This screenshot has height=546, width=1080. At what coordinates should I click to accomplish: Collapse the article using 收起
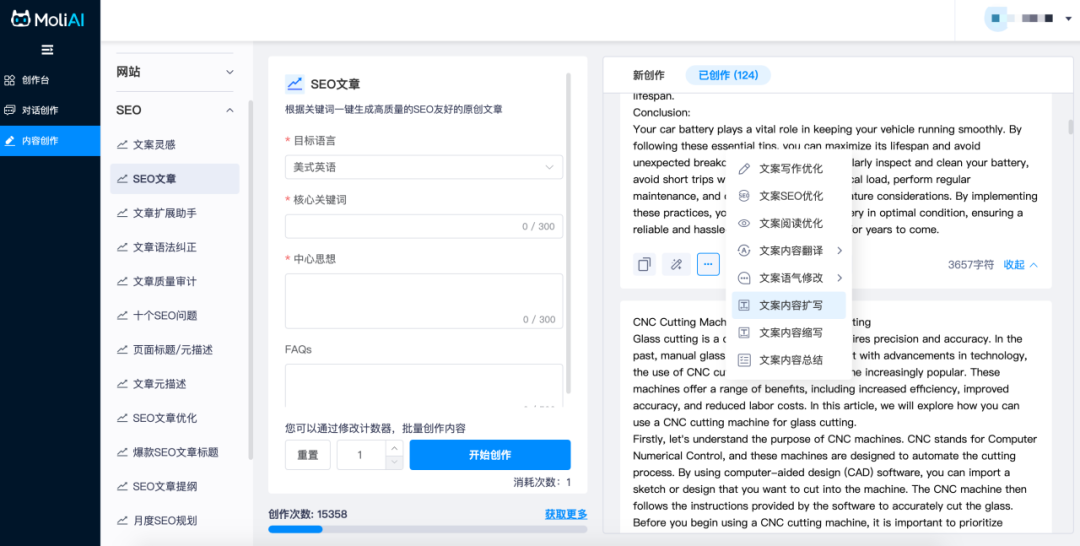[x=1020, y=265]
